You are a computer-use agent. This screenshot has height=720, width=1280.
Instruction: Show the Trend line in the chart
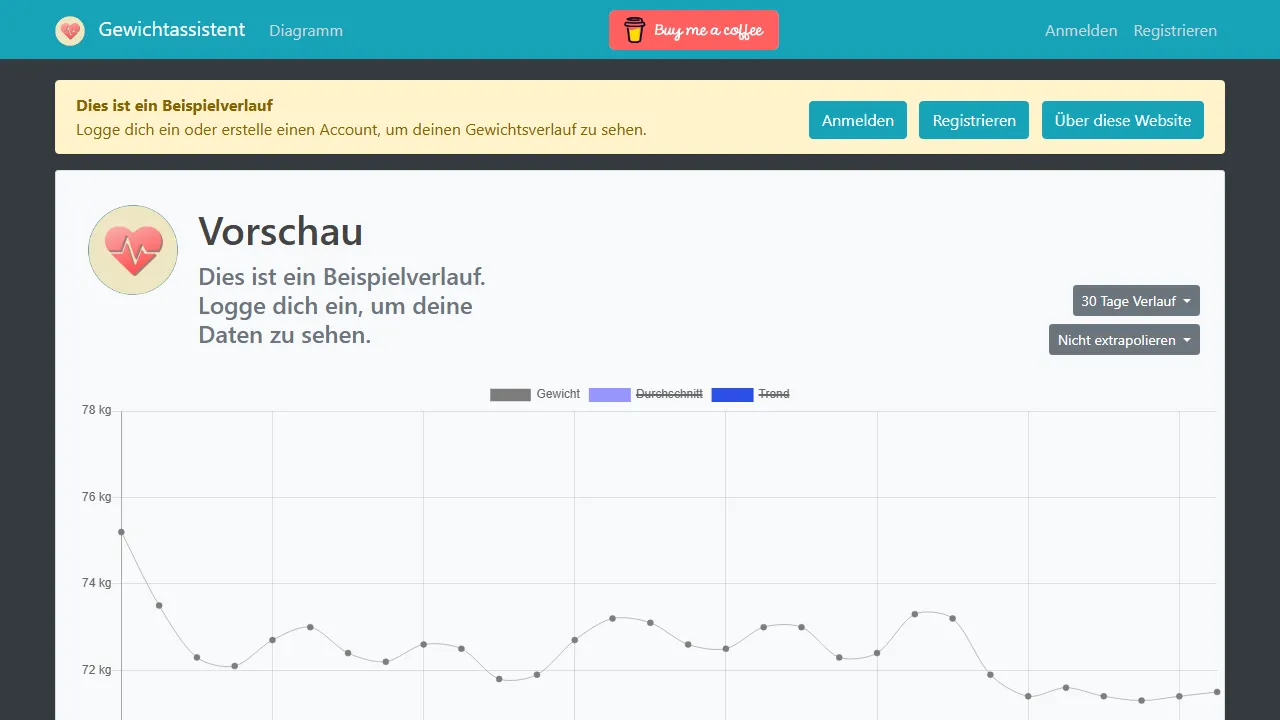[x=773, y=394]
